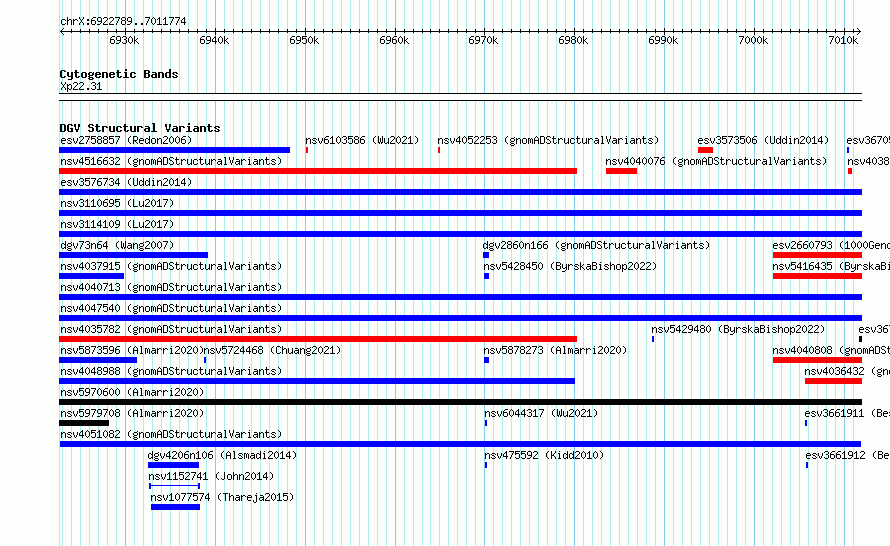Select the blue bar under dgv4206n106
Viewport: 890px width, 546px height.
pos(173,465)
